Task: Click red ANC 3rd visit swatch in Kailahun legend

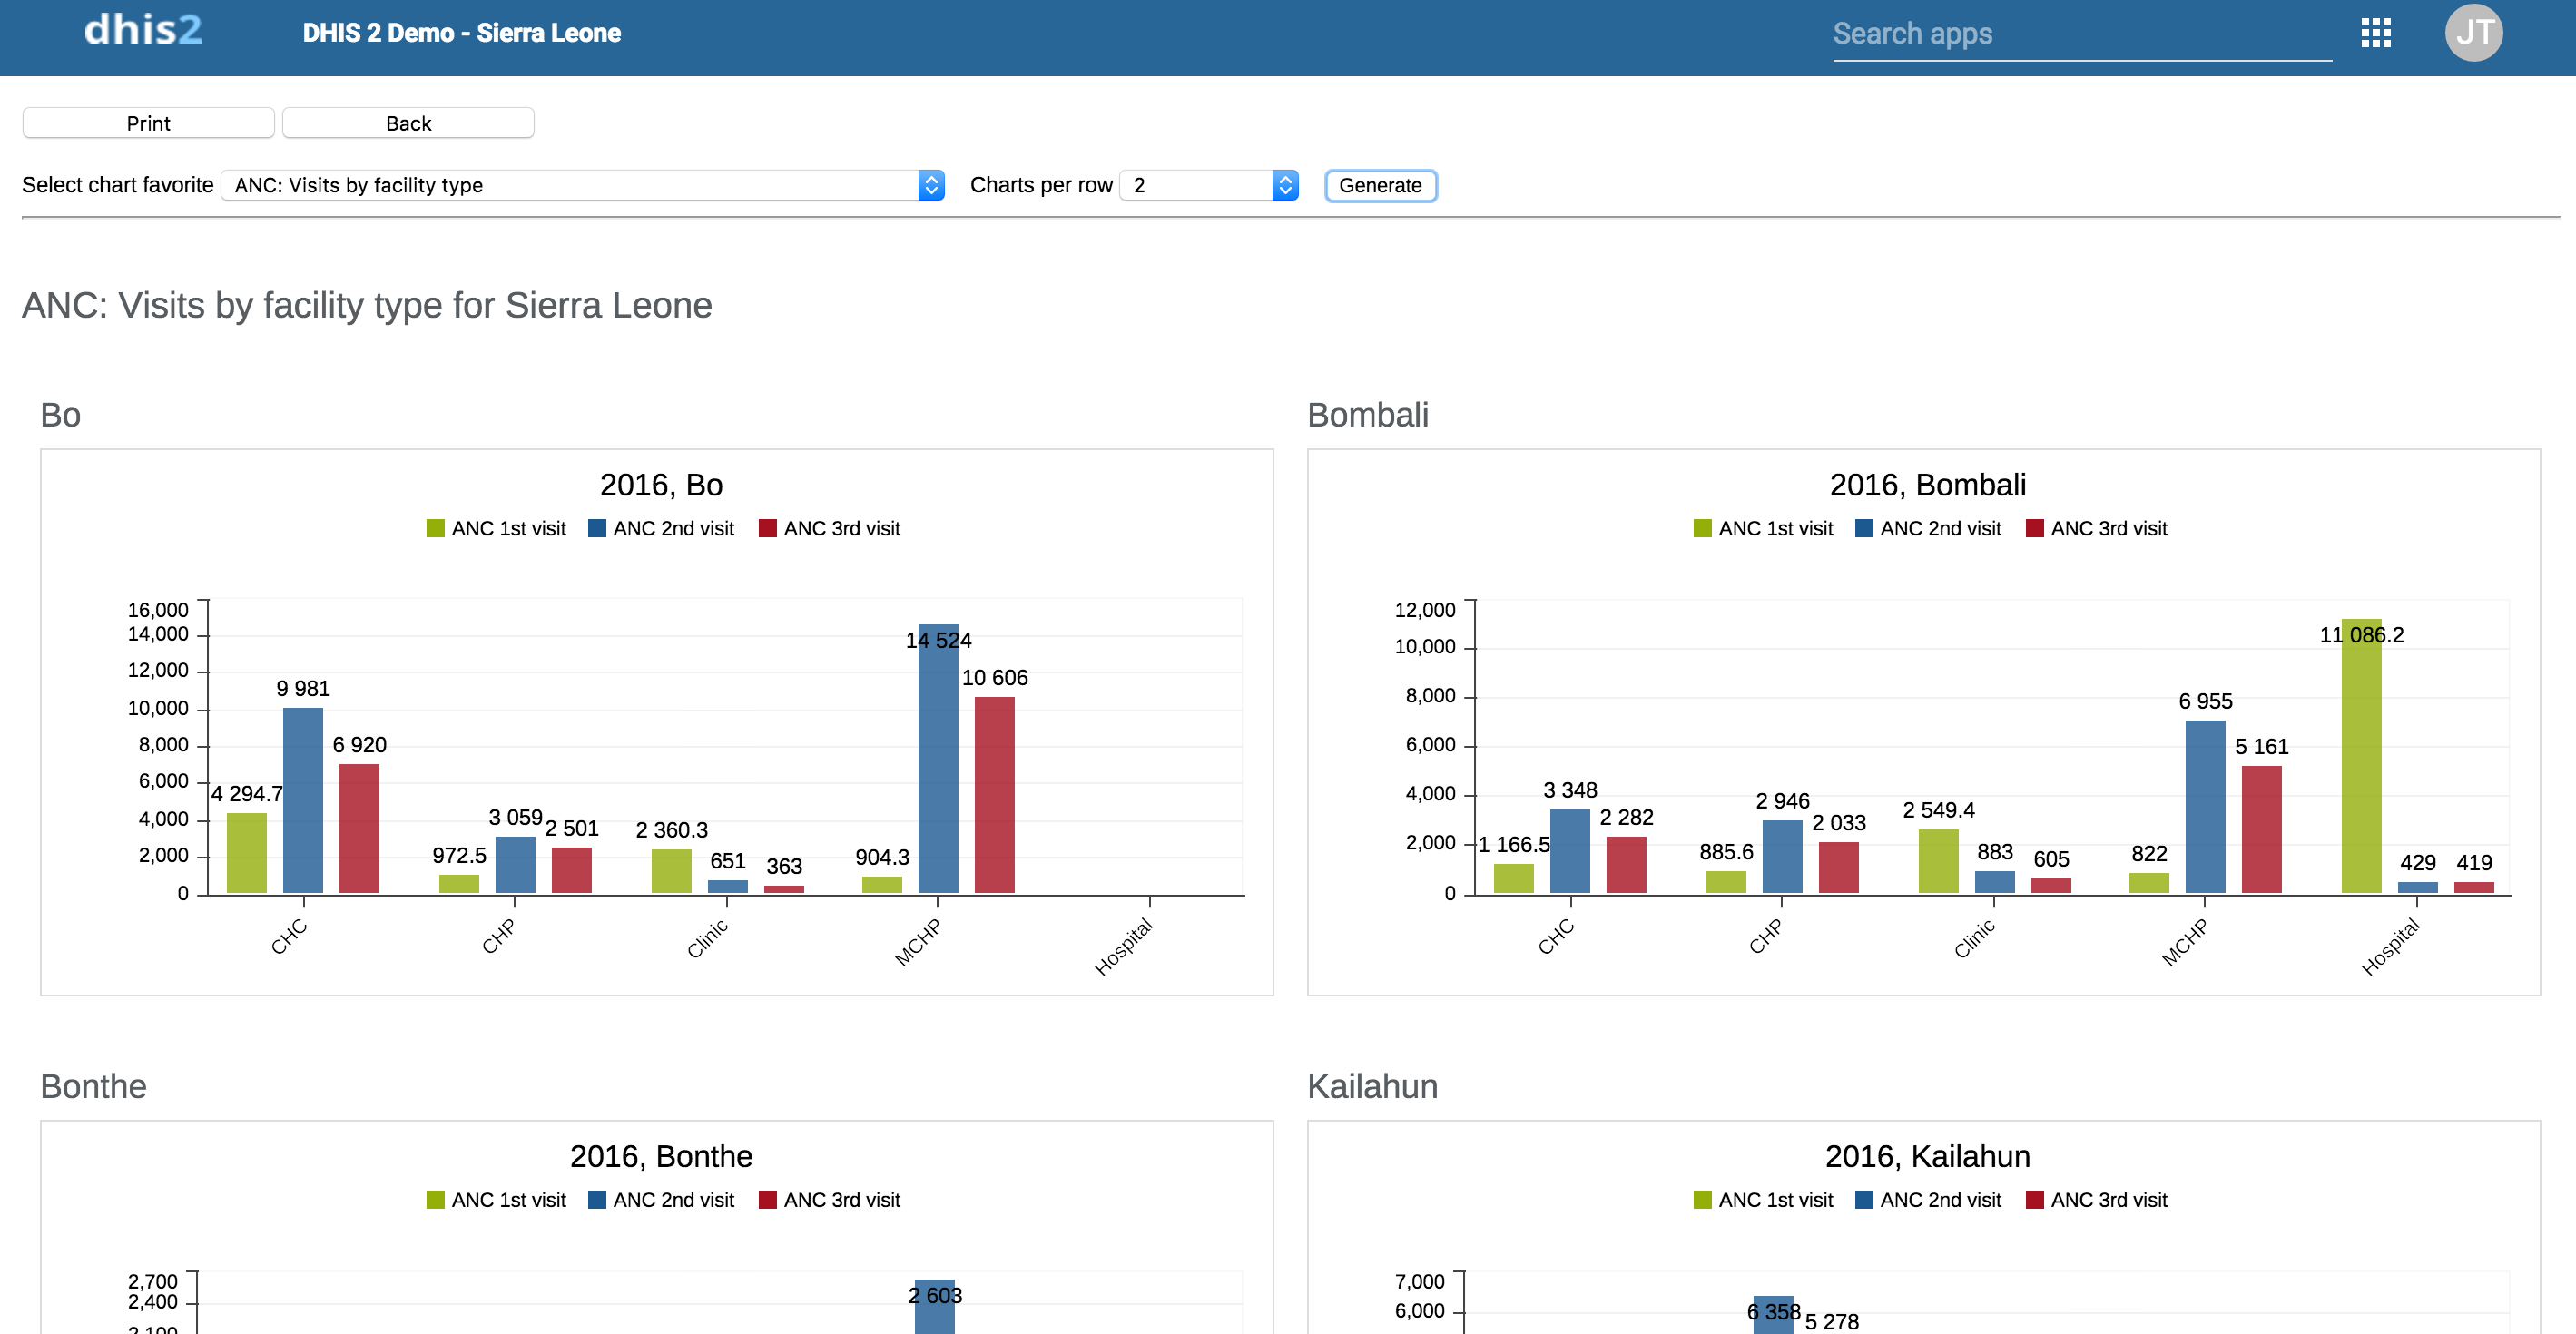Action: (2034, 1199)
